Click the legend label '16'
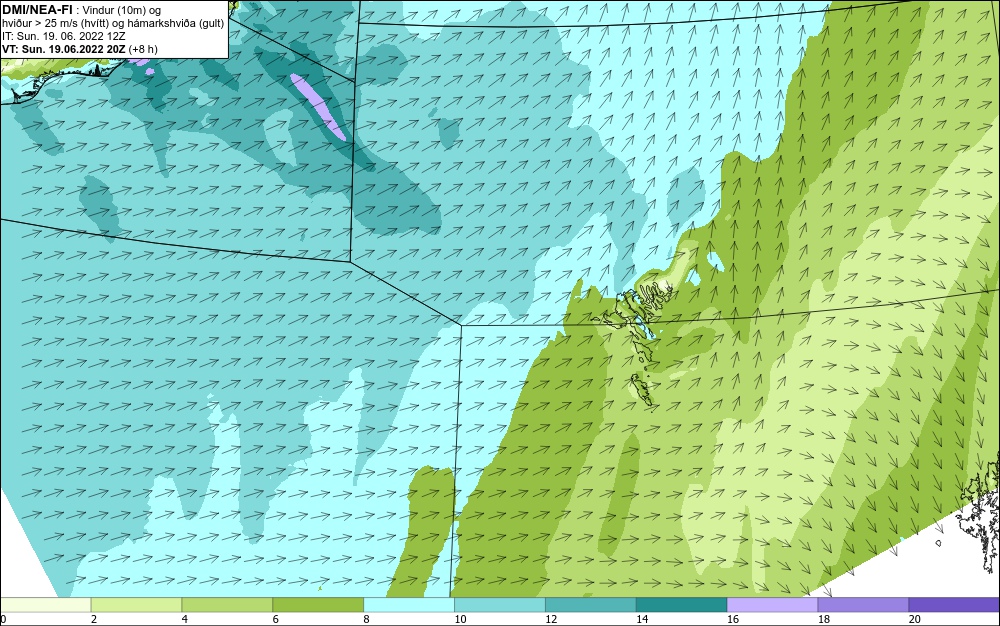 click(x=733, y=619)
